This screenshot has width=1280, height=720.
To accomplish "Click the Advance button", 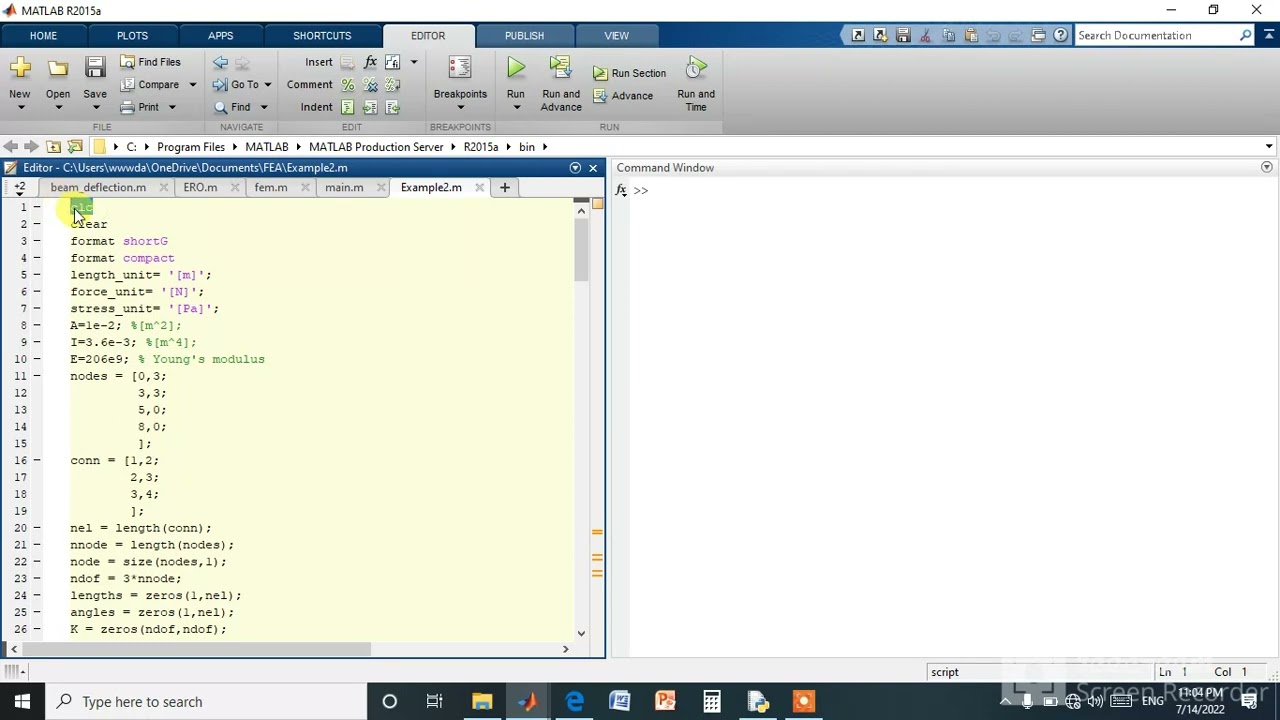I will [623, 96].
